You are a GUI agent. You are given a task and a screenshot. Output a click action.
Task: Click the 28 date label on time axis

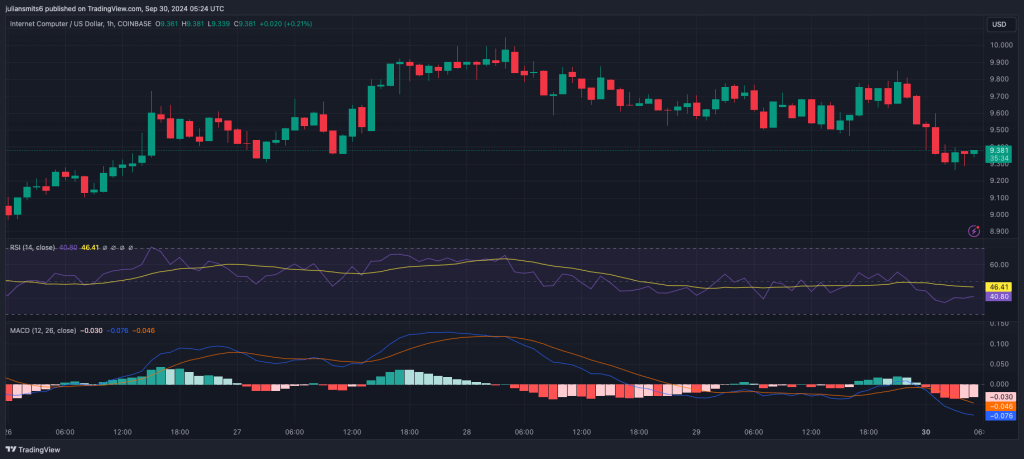point(467,432)
